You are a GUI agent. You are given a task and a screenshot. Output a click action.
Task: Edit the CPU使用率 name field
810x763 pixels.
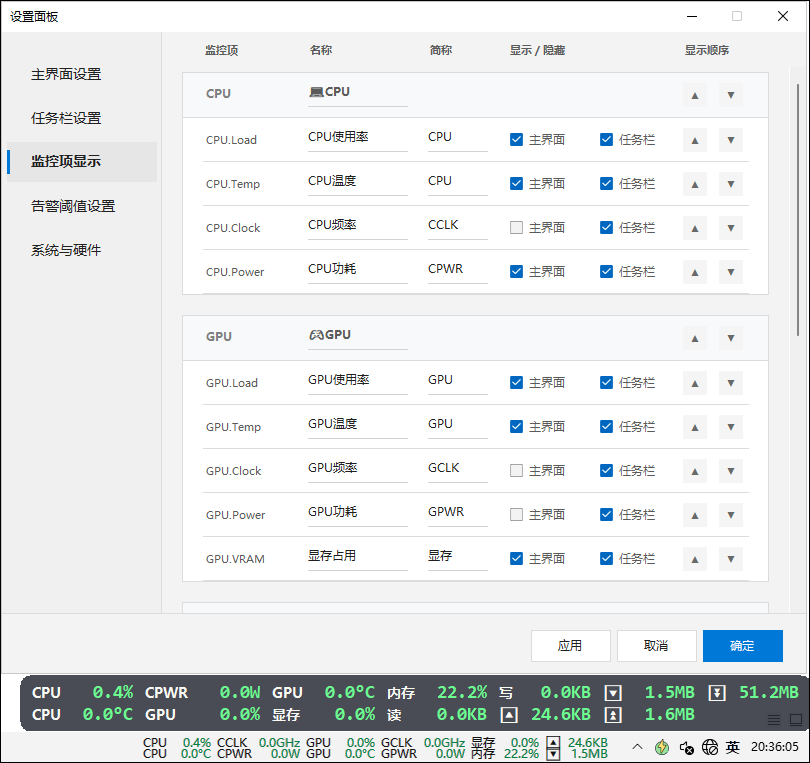click(357, 137)
